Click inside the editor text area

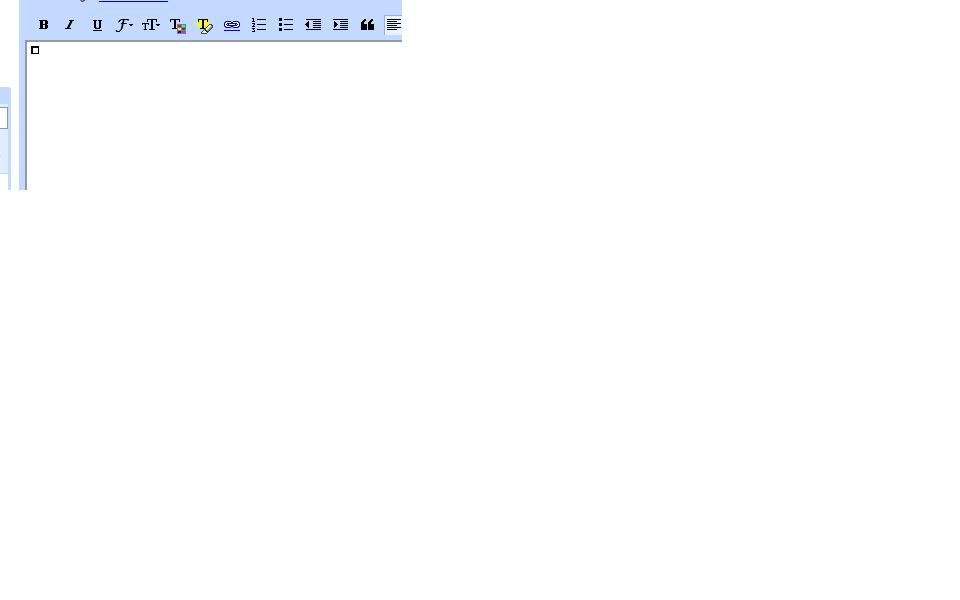(x=214, y=116)
